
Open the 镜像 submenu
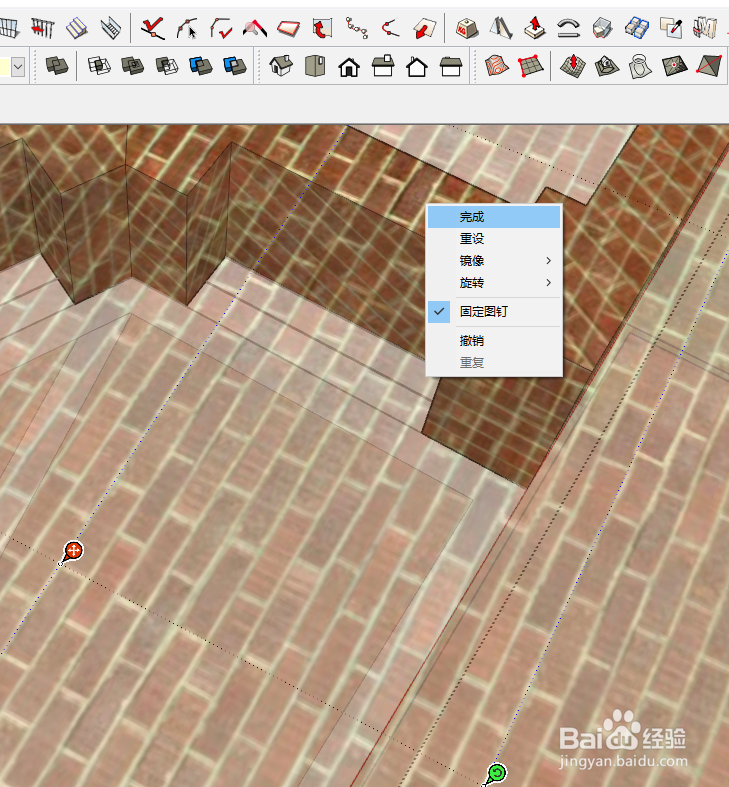pyautogui.click(x=494, y=261)
